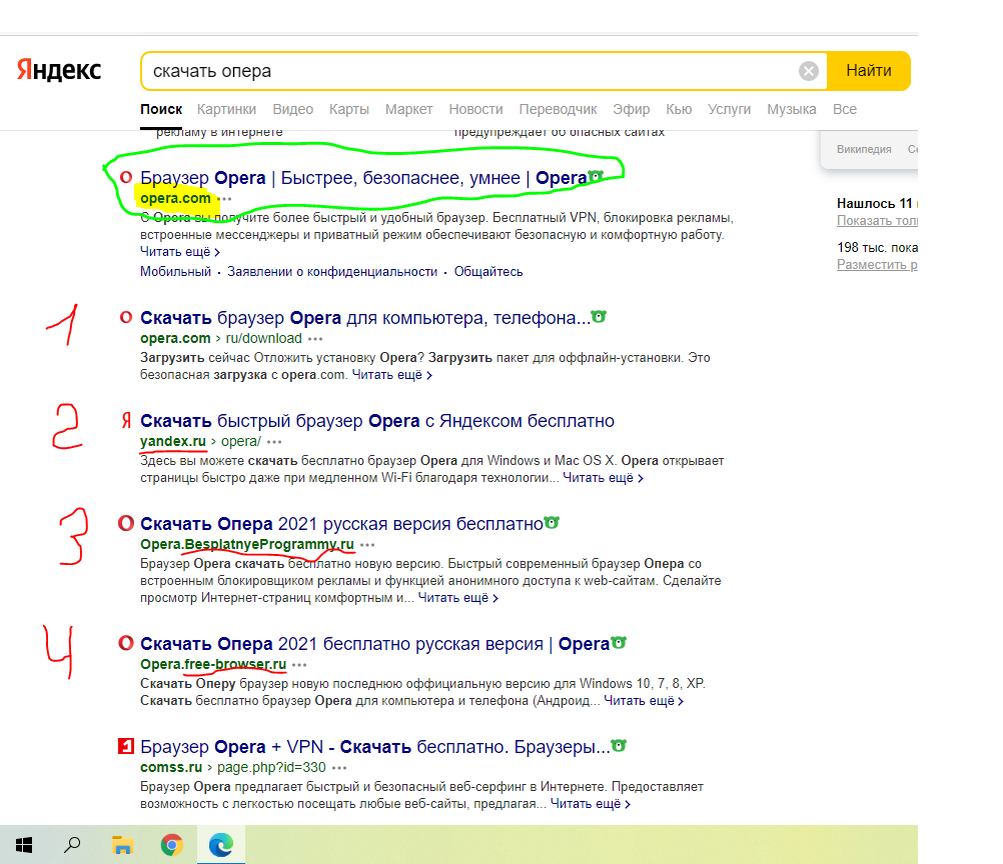The width and height of the screenshot is (1003, 864).
Task: Select the Поиск tab
Action: (161, 109)
